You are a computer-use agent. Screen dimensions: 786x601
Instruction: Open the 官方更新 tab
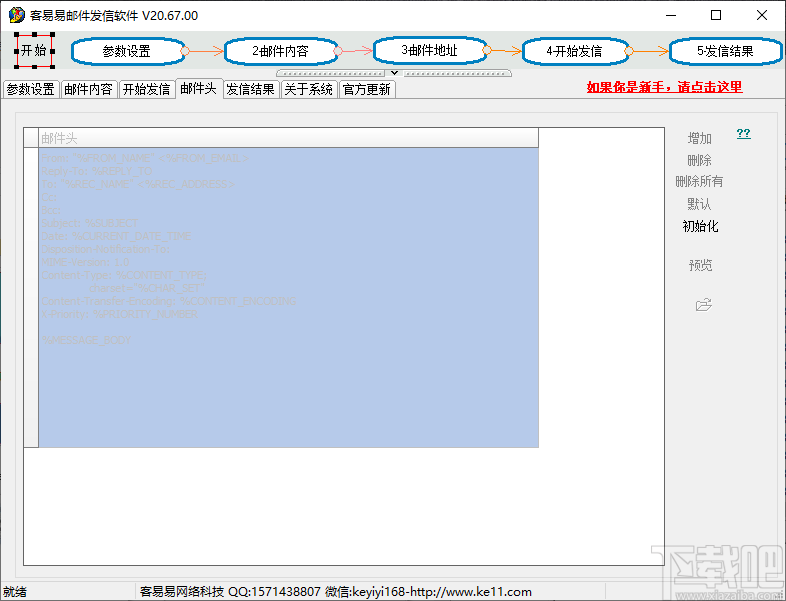tap(367, 89)
